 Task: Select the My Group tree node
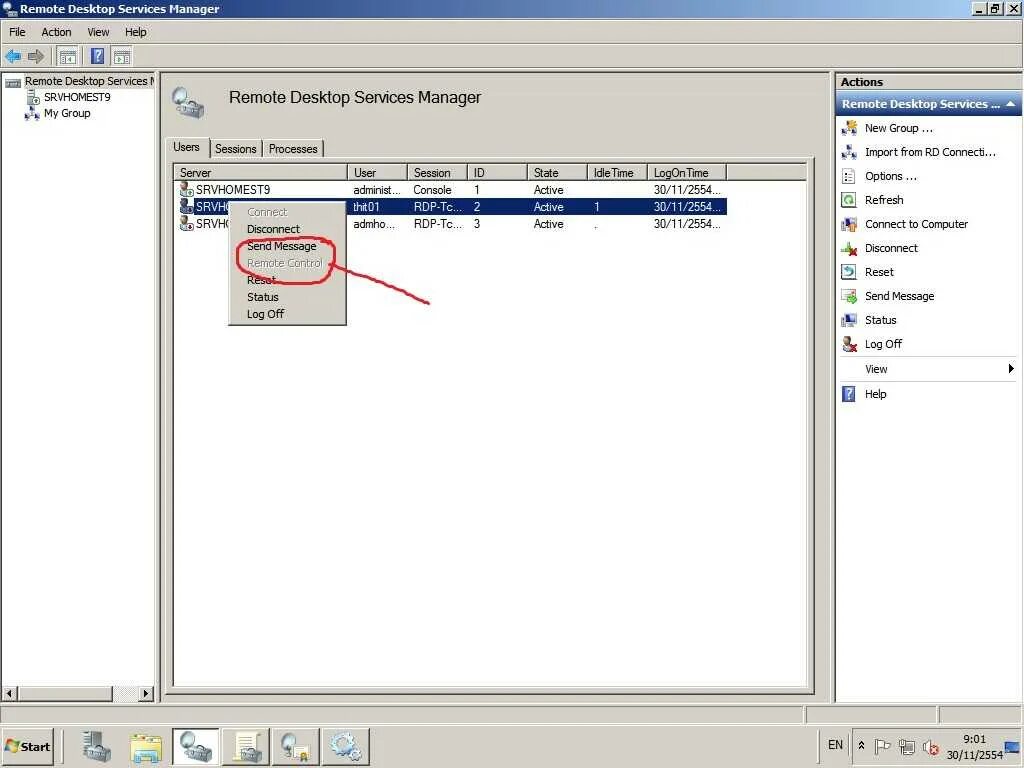[x=67, y=114]
